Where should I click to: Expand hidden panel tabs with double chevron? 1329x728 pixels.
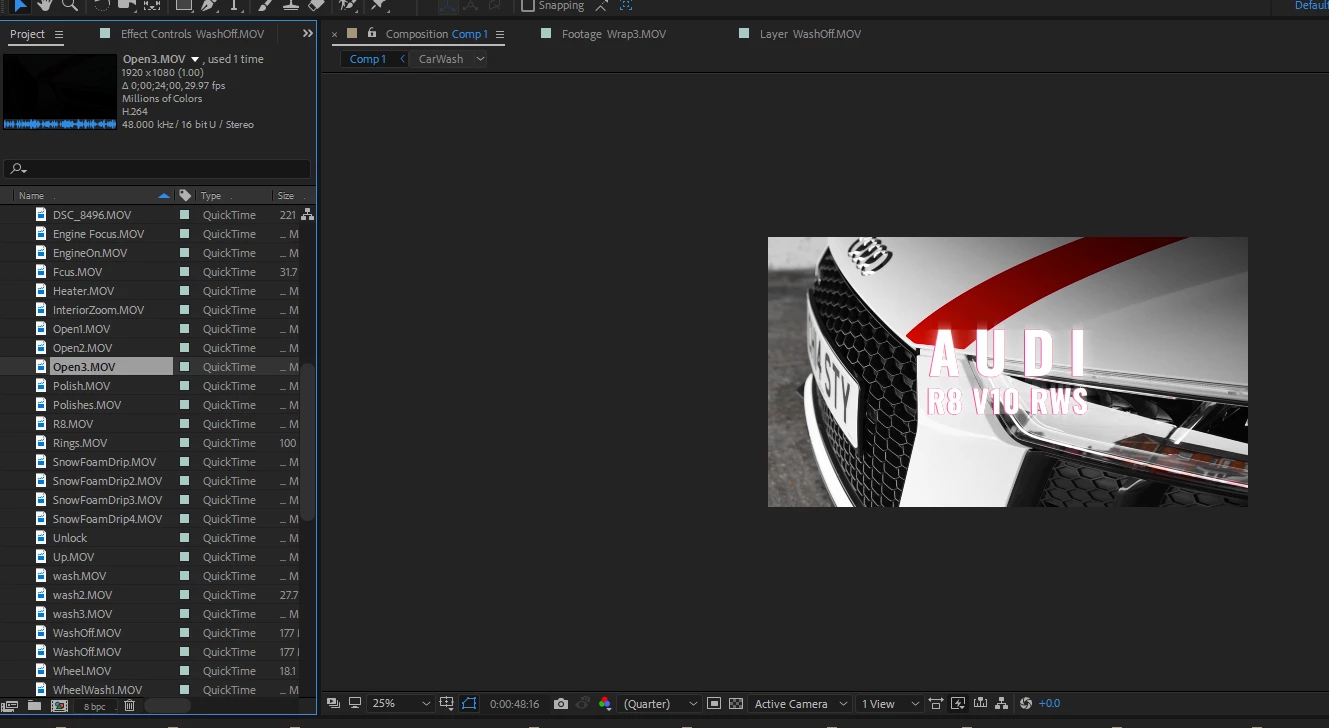coord(308,34)
